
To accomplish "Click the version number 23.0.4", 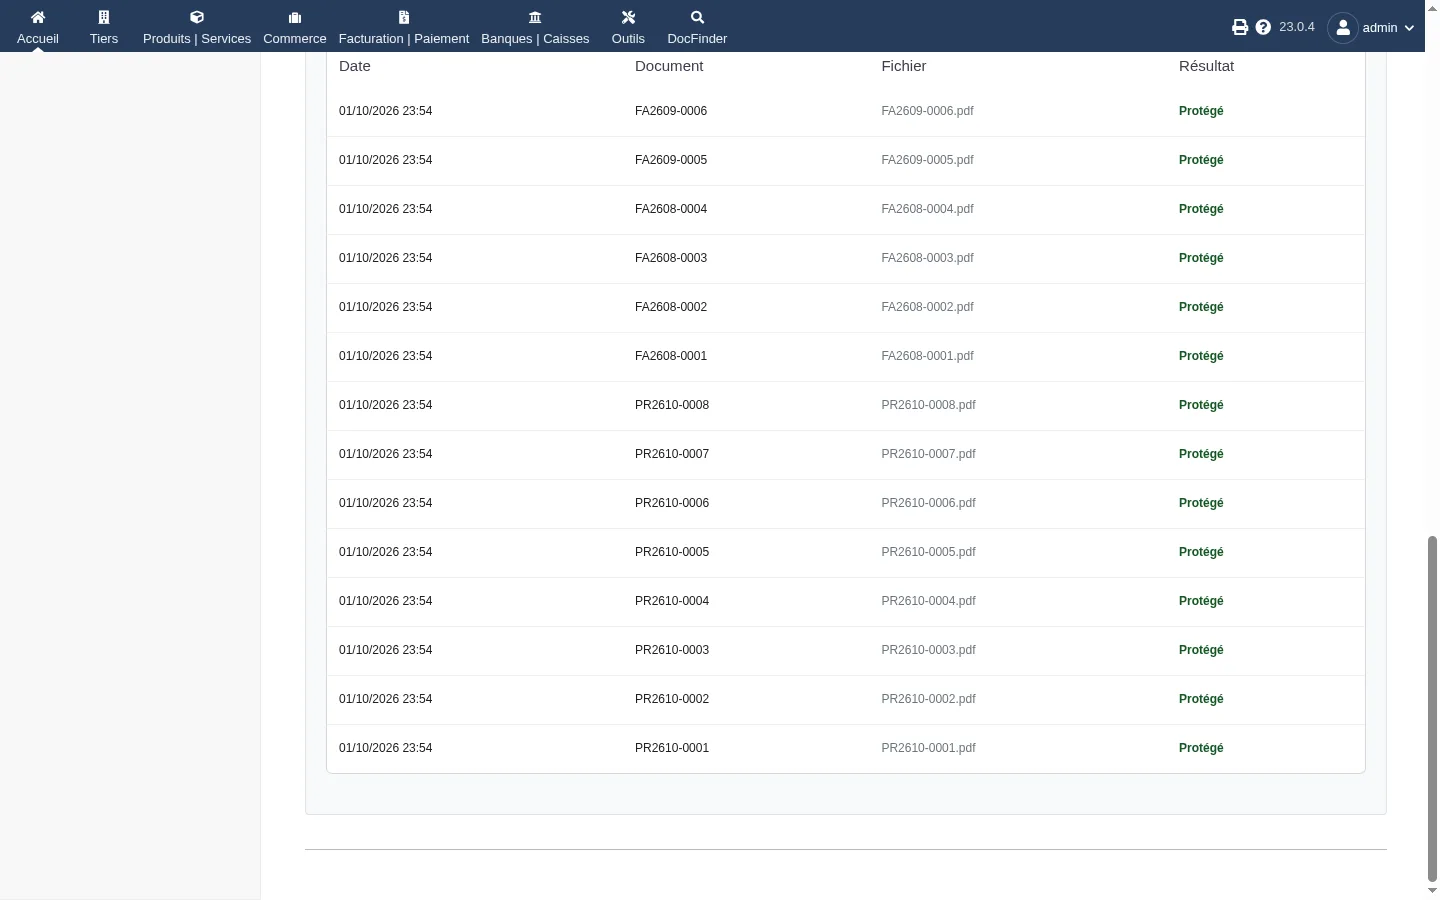I will point(1297,27).
